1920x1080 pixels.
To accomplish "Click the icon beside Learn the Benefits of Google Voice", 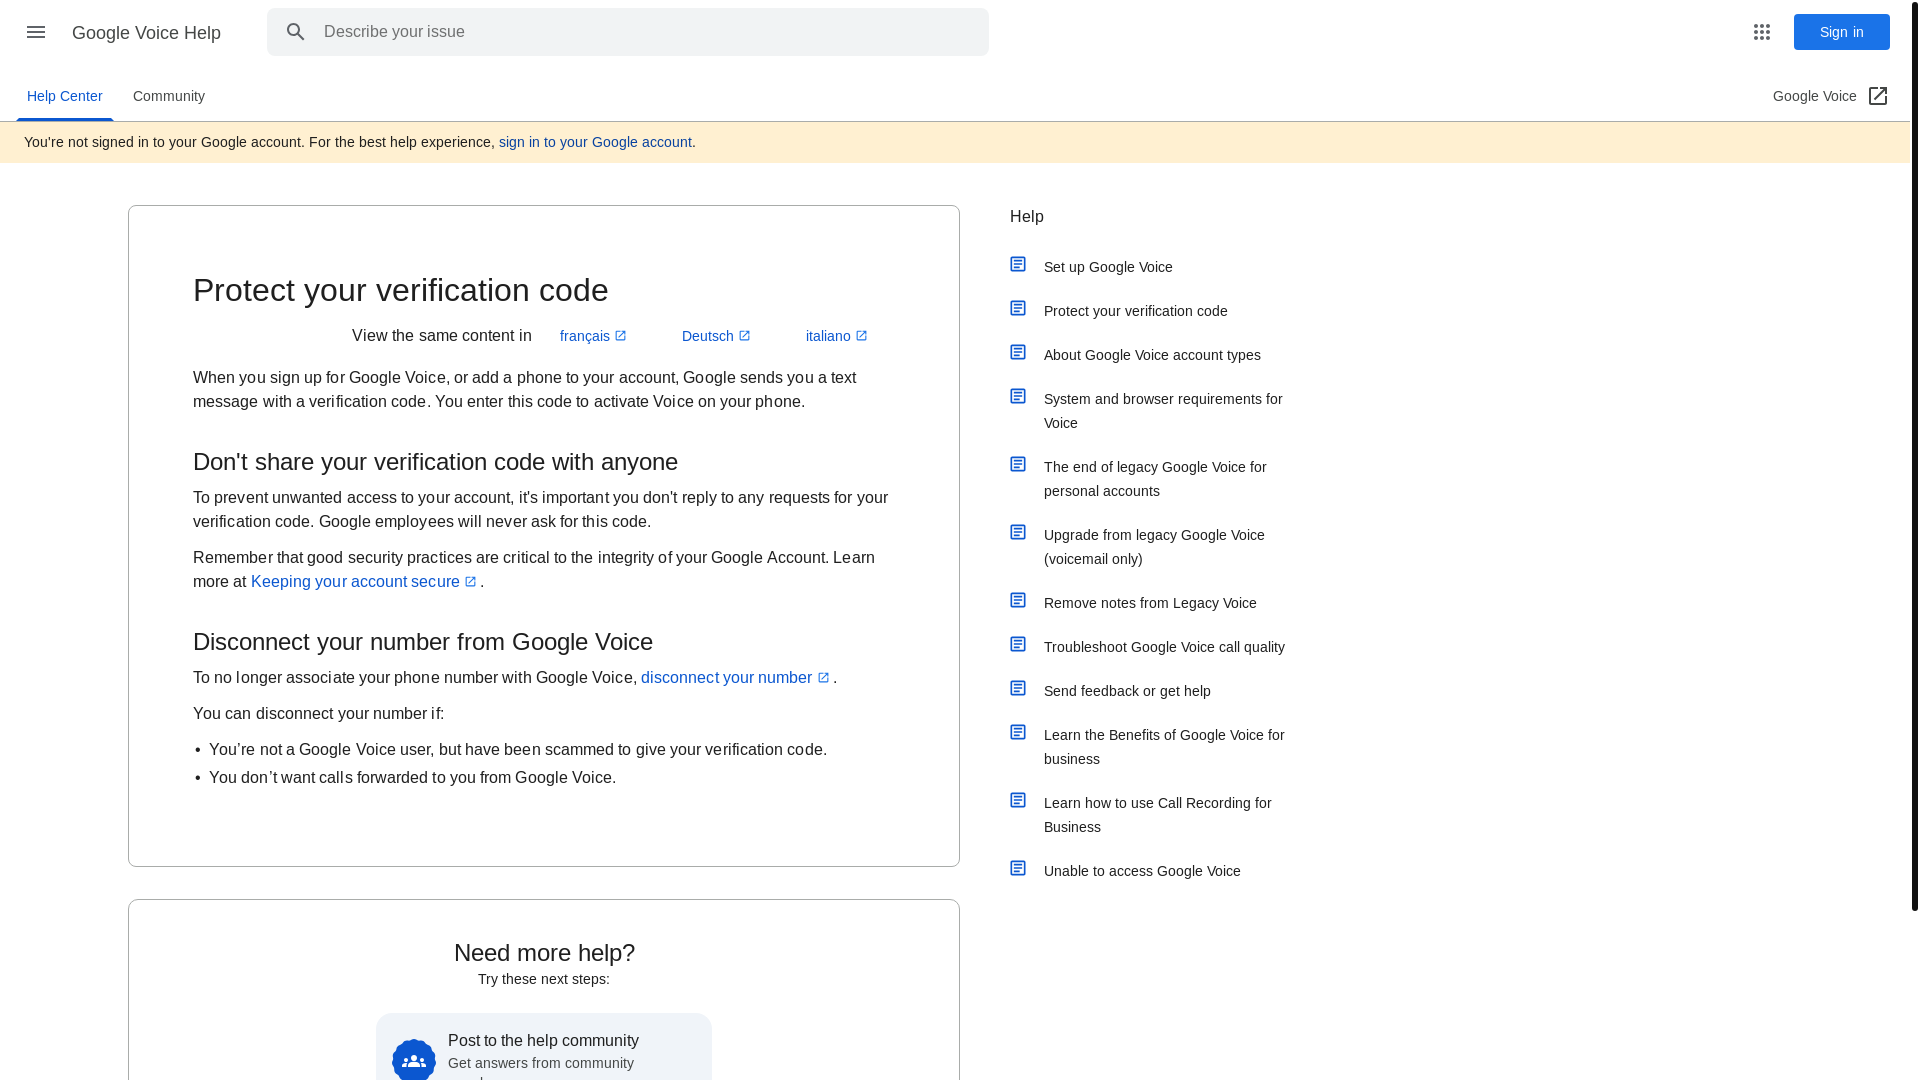I will [x=1018, y=732].
